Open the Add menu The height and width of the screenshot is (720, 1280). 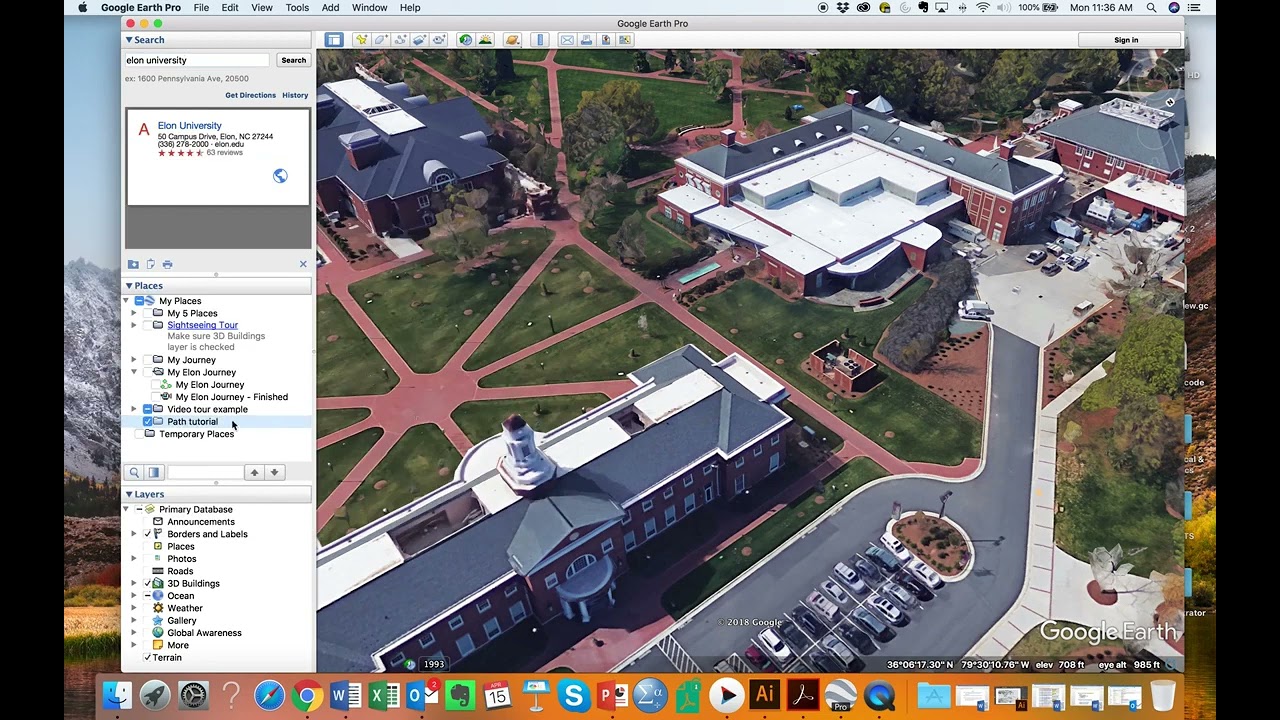click(x=331, y=7)
